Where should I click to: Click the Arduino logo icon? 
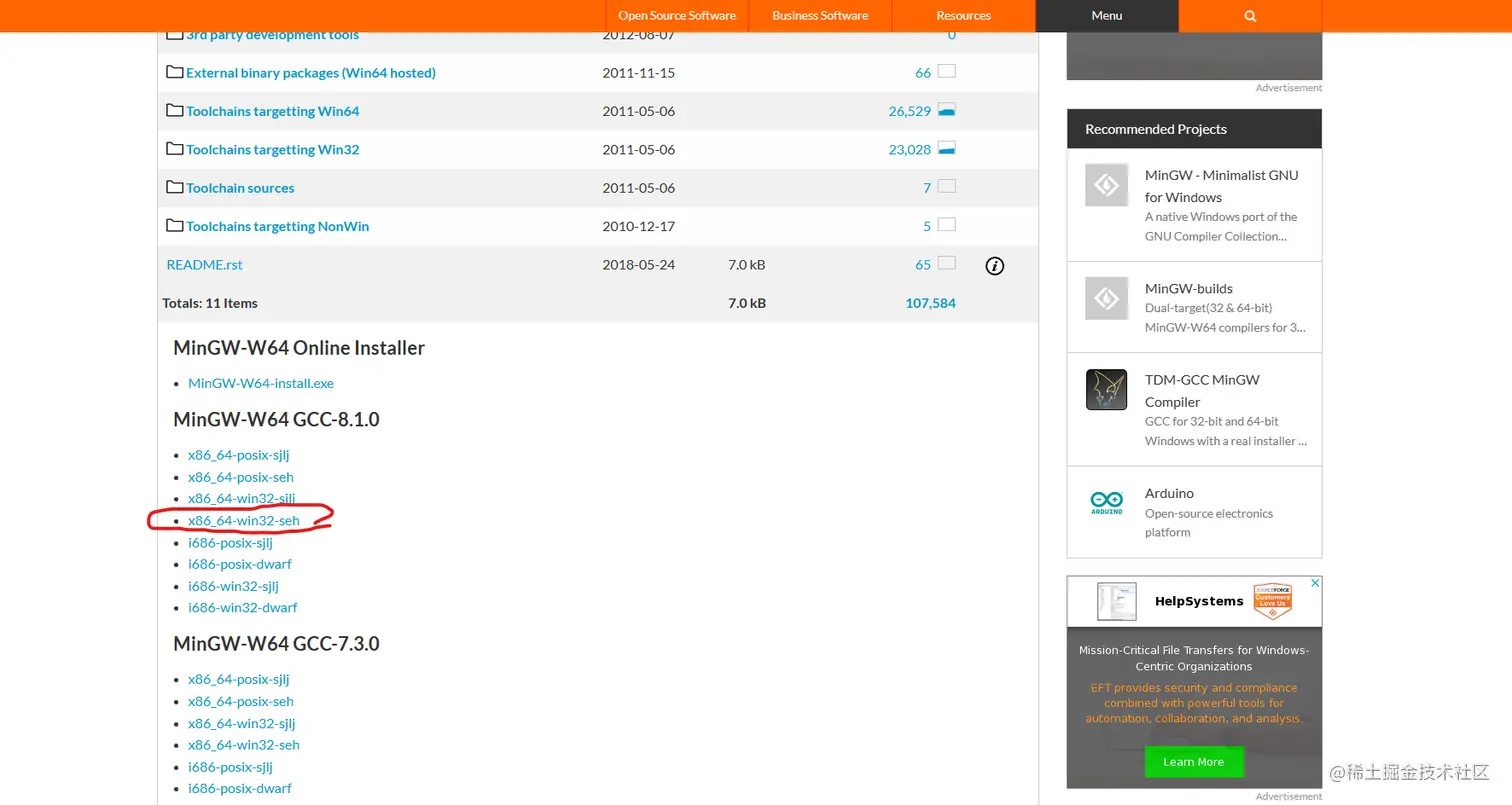coord(1107,503)
